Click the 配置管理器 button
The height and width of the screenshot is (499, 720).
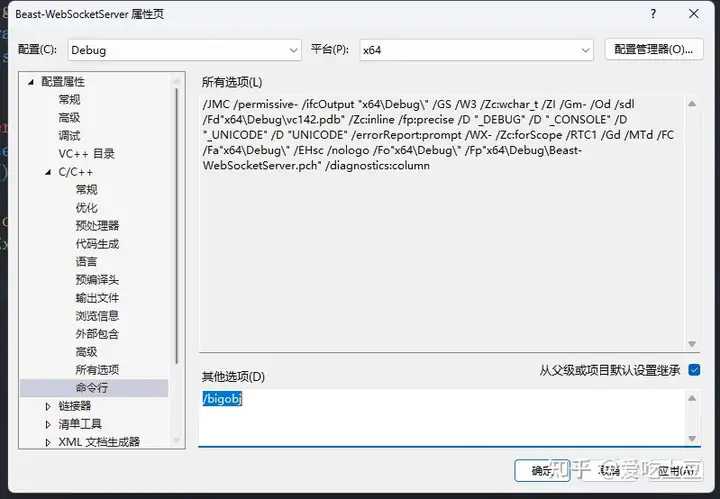[x=652, y=50]
